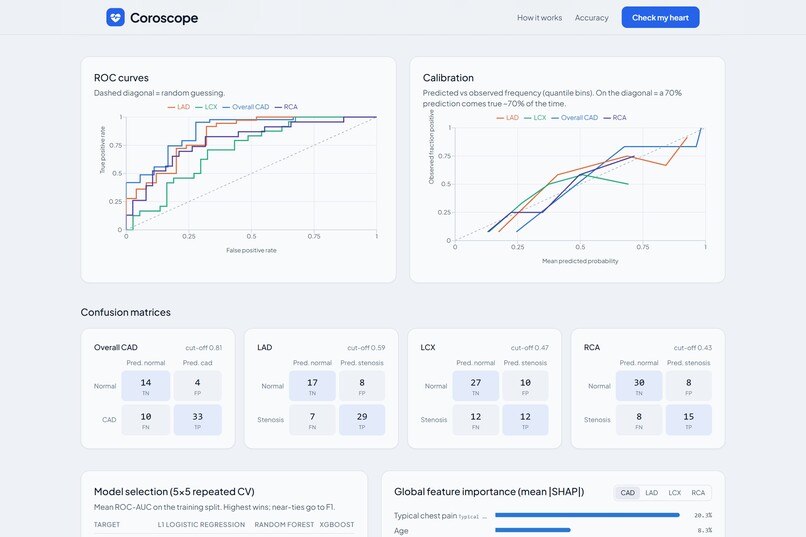Screen dimensions: 806x537
Task: Click the cut-off 0.81 label
Action: [204, 348]
